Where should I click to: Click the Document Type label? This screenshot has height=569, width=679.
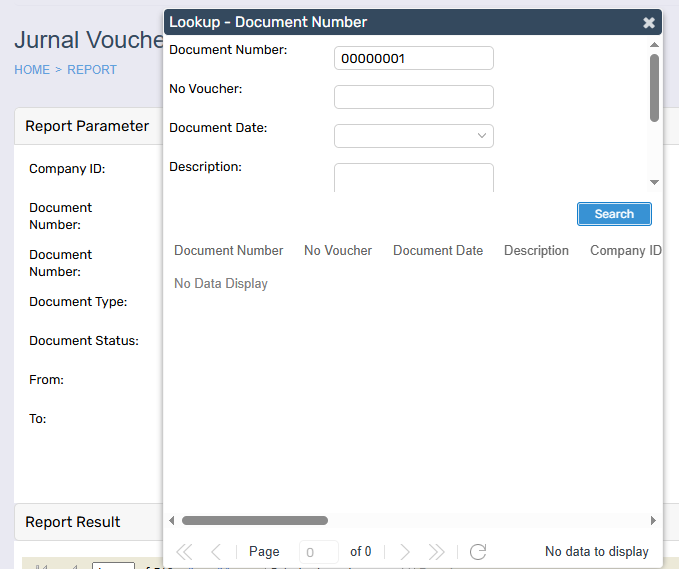click(x=78, y=301)
